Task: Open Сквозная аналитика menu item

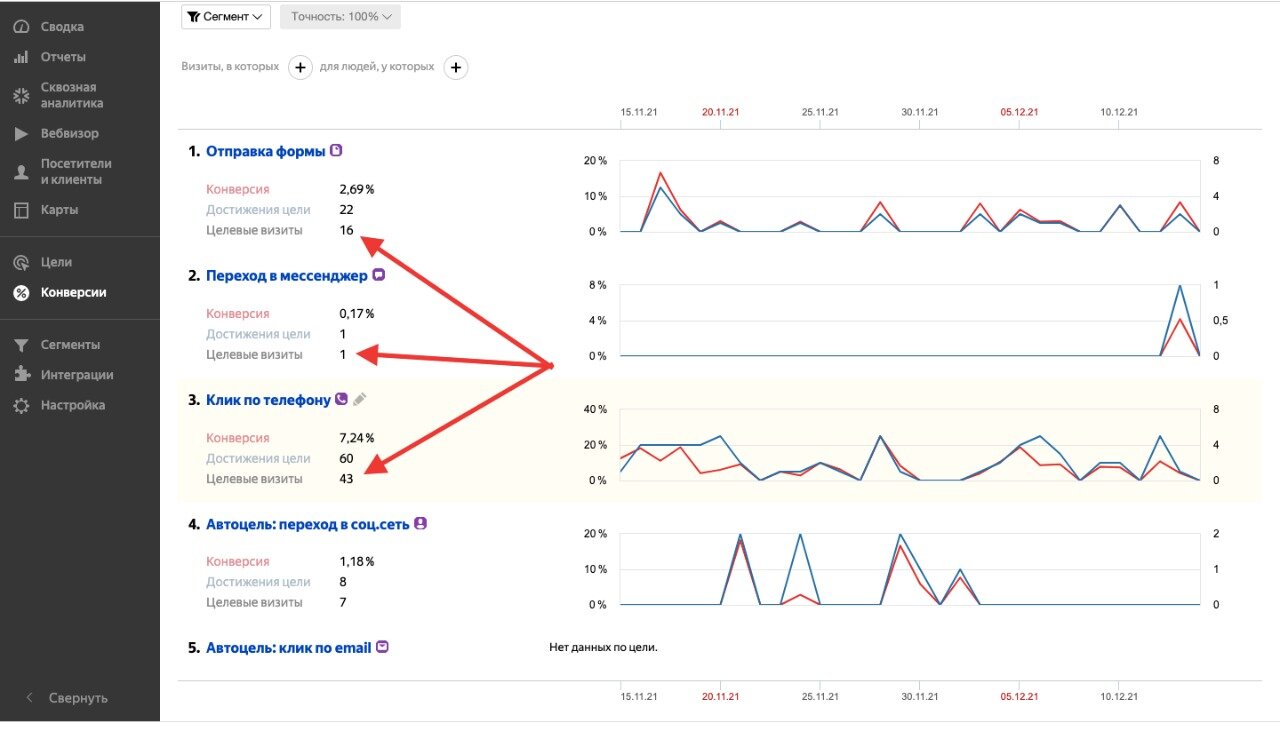Action: click(71, 95)
